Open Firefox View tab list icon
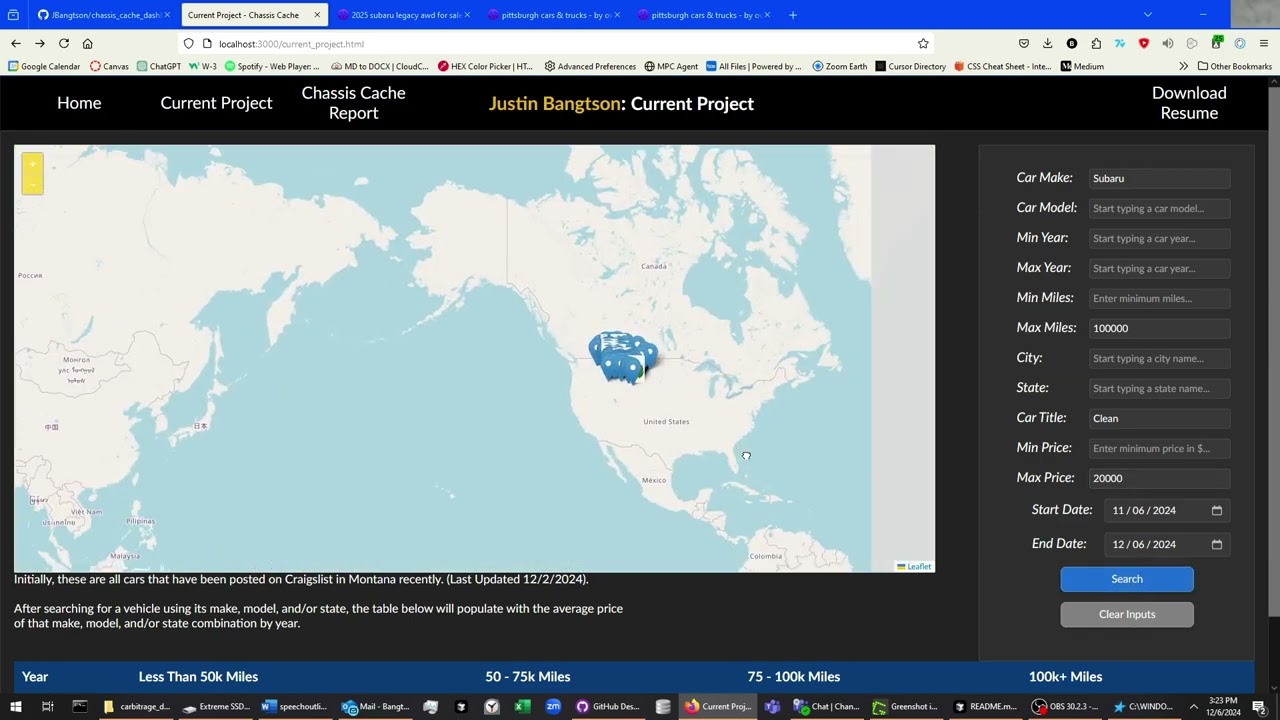The width and height of the screenshot is (1280, 720). coord(14,15)
